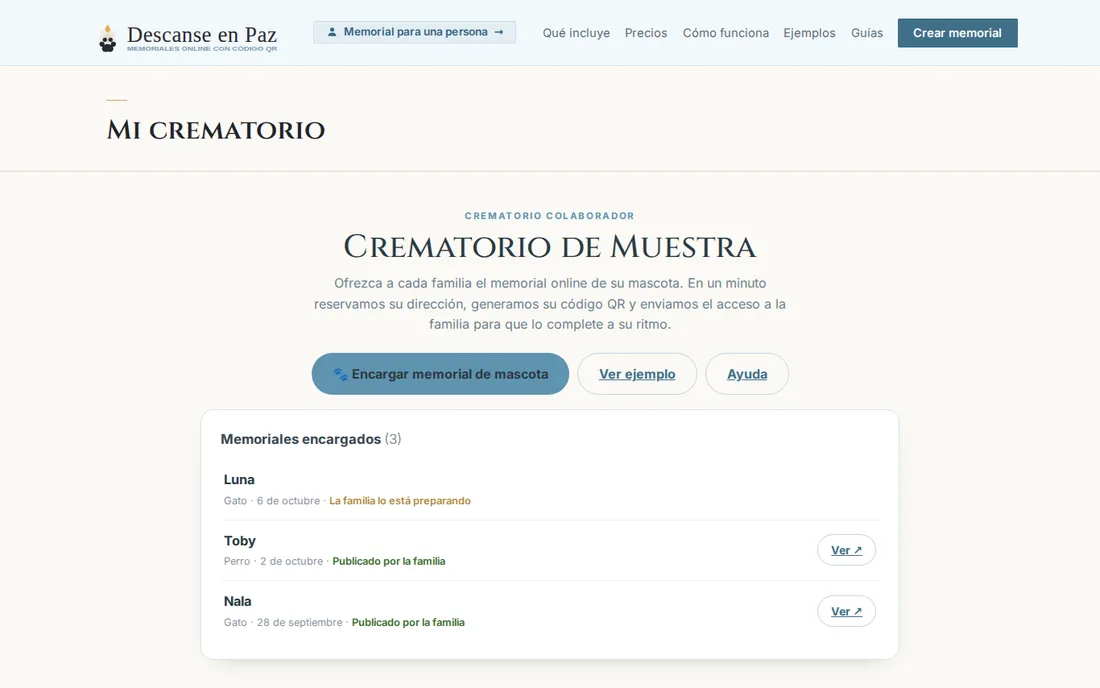Click the Descanse en Paz candle paw logo

click(x=107, y=39)
